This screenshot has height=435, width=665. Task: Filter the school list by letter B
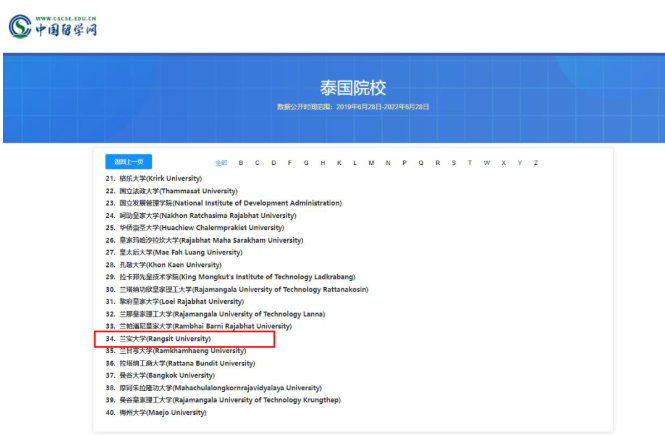[x=241, y=163]
